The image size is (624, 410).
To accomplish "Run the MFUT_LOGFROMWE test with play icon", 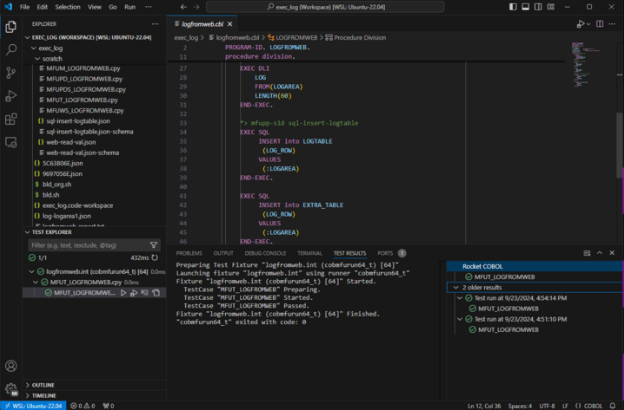I will (123, 293).
